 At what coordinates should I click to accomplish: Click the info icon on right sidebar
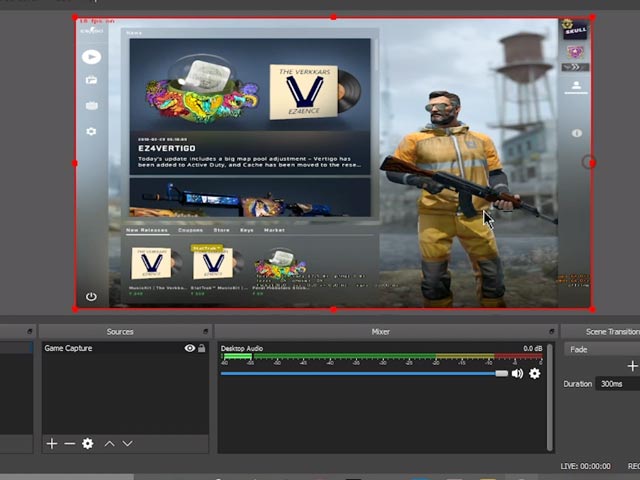tap(577, 133)
